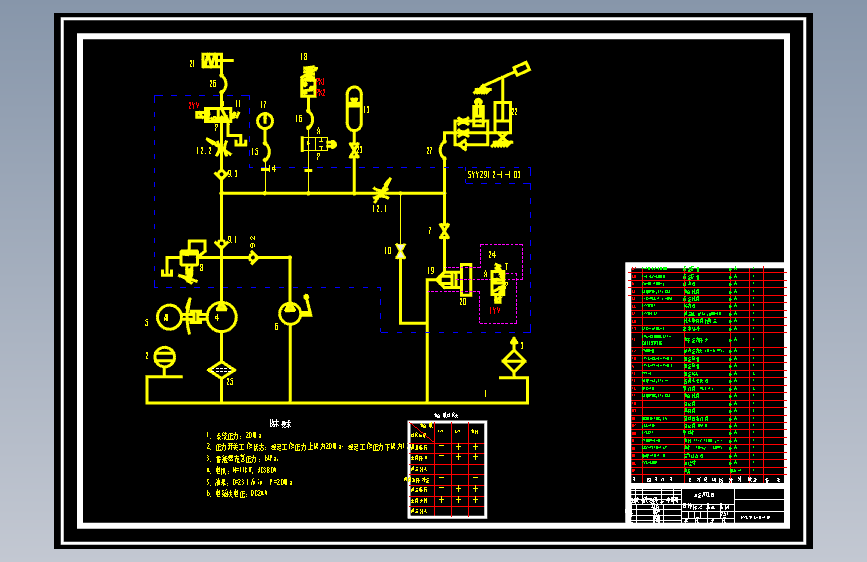Image resolution: width=867 pixels, height=562 pixels.
Task: Click throttle valve symbol 12.2
Action: click(220, 148)
